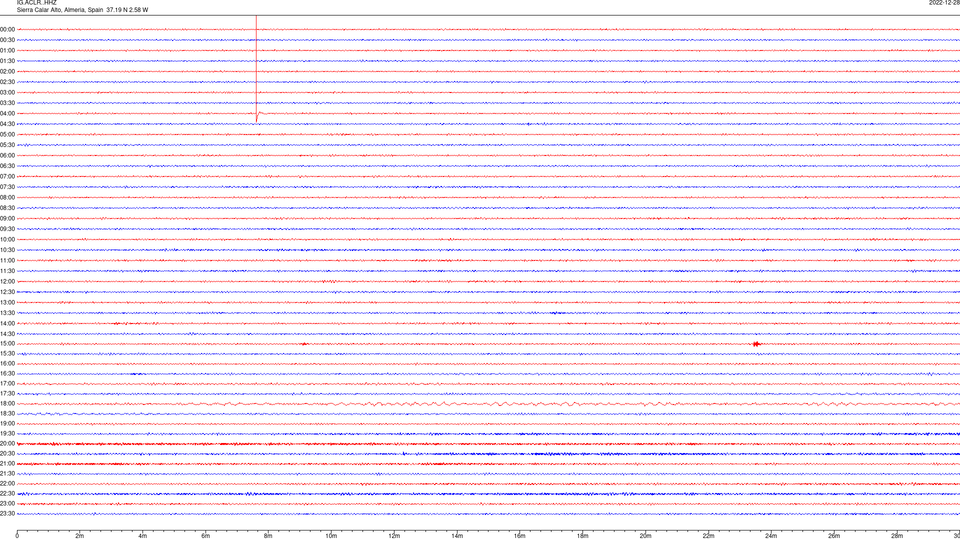This screenshot has height=540, width=960.
Task: Click the 2m tick label on time axis
Action: click(x=80, y=536)
